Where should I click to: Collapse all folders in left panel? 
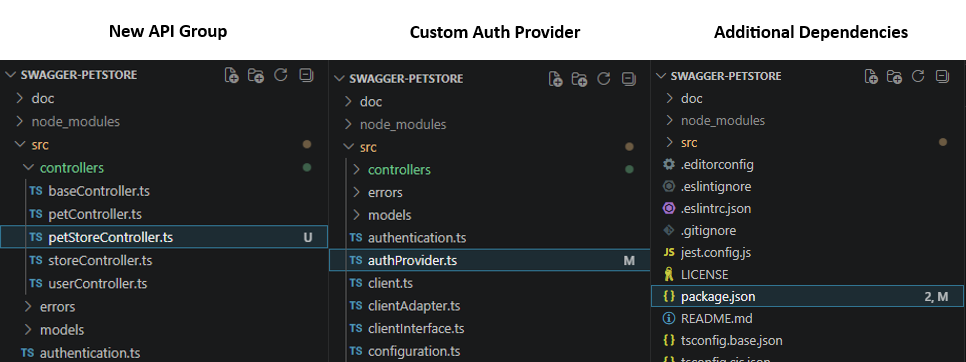coord(306,75)
